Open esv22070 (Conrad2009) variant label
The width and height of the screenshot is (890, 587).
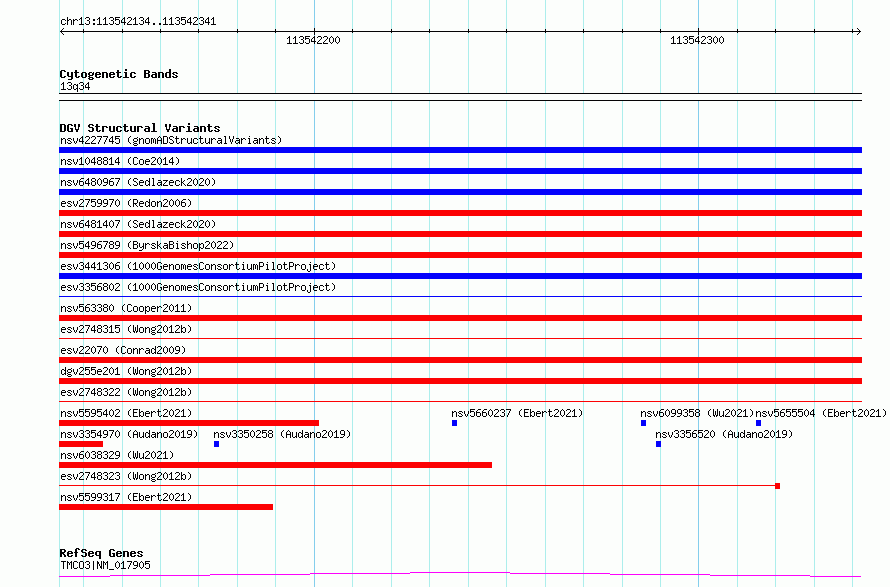click(x=123, y=350)
